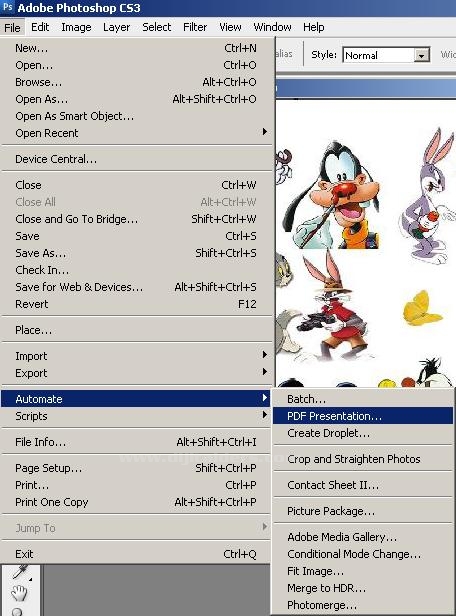
Task: Open the Style dropdown showing Normal
Action: tap(386, 55)
